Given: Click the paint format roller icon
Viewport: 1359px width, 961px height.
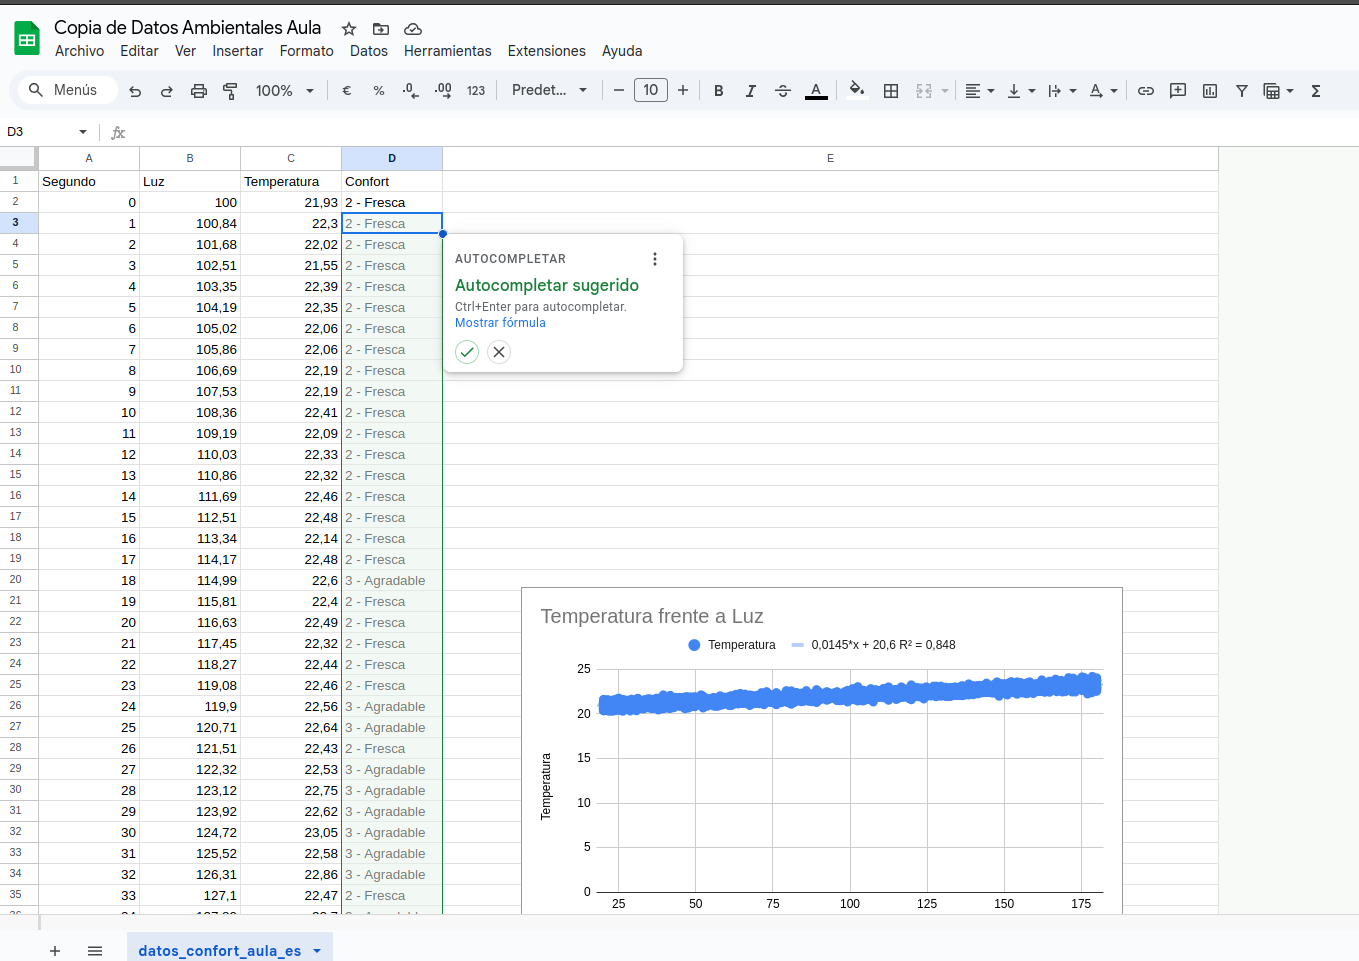Looking at the screenshot, I should (230, 91).
